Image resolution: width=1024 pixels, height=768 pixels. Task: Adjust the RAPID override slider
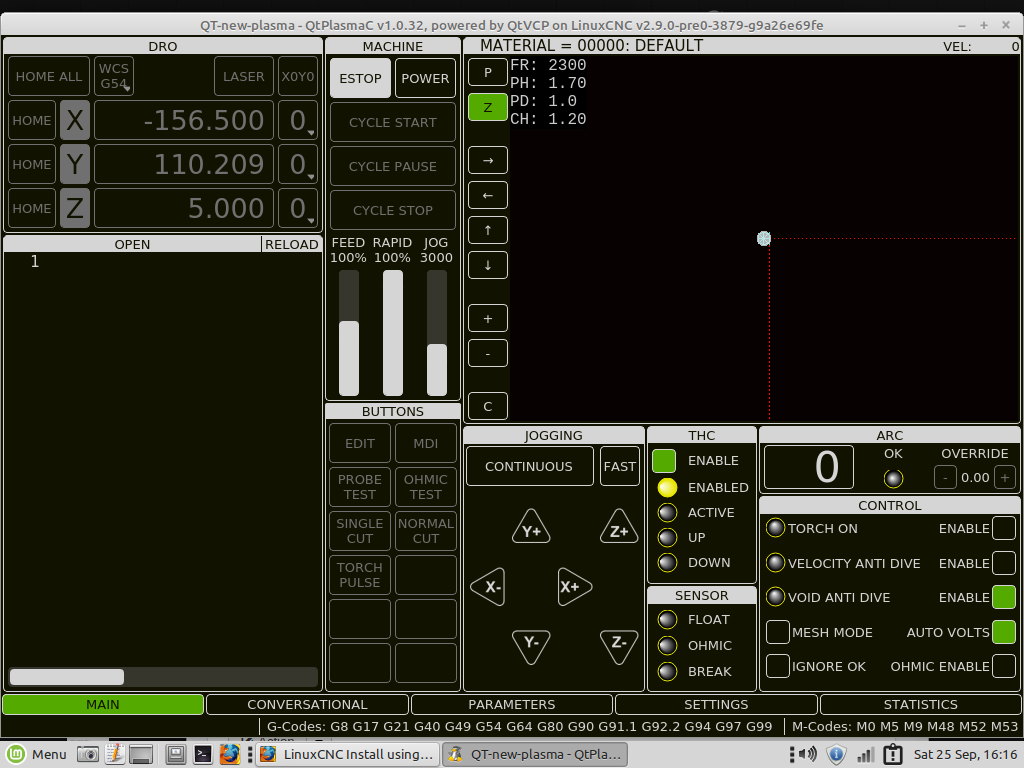tap(392, 333)
